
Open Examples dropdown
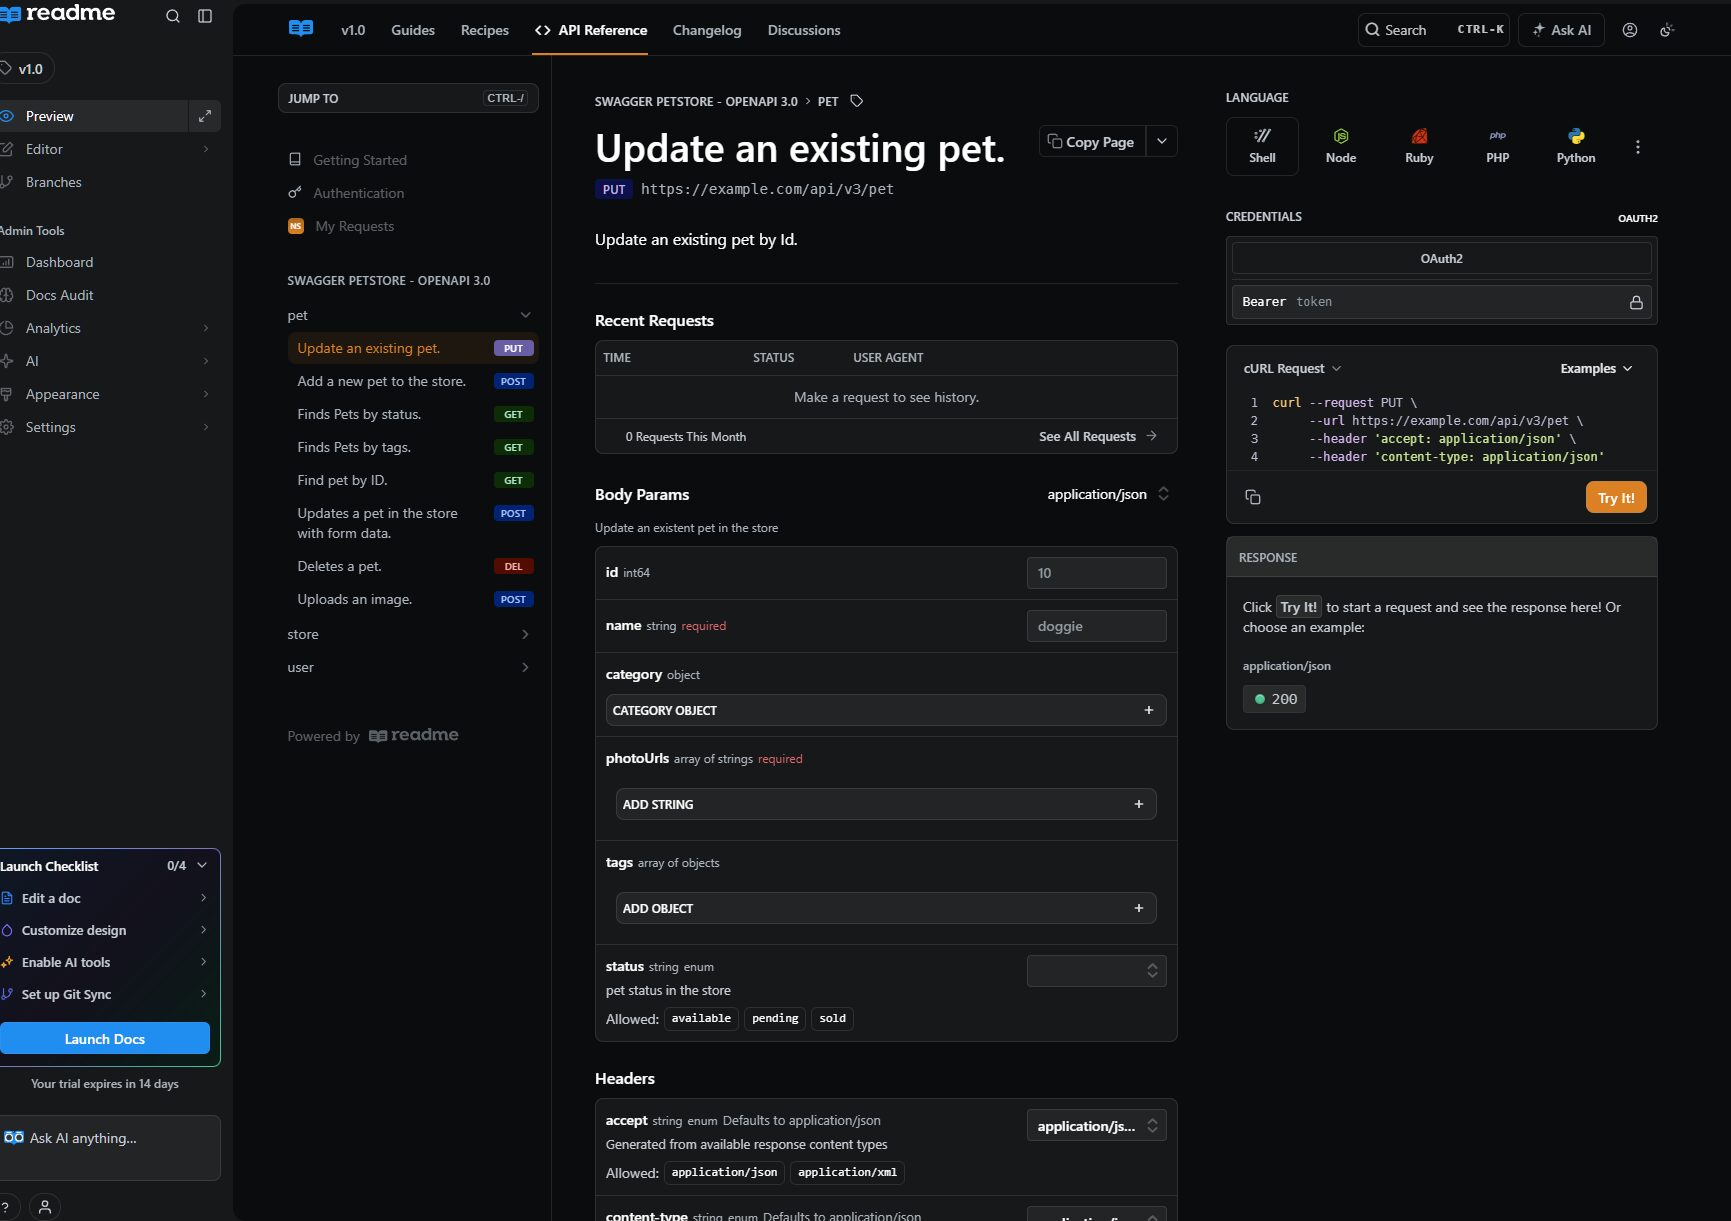1596,368
